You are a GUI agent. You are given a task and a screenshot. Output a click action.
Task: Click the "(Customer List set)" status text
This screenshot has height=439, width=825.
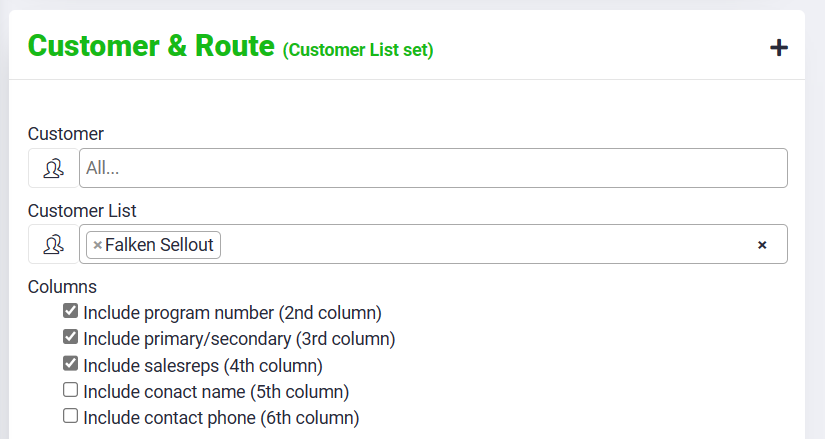[358, 50]
